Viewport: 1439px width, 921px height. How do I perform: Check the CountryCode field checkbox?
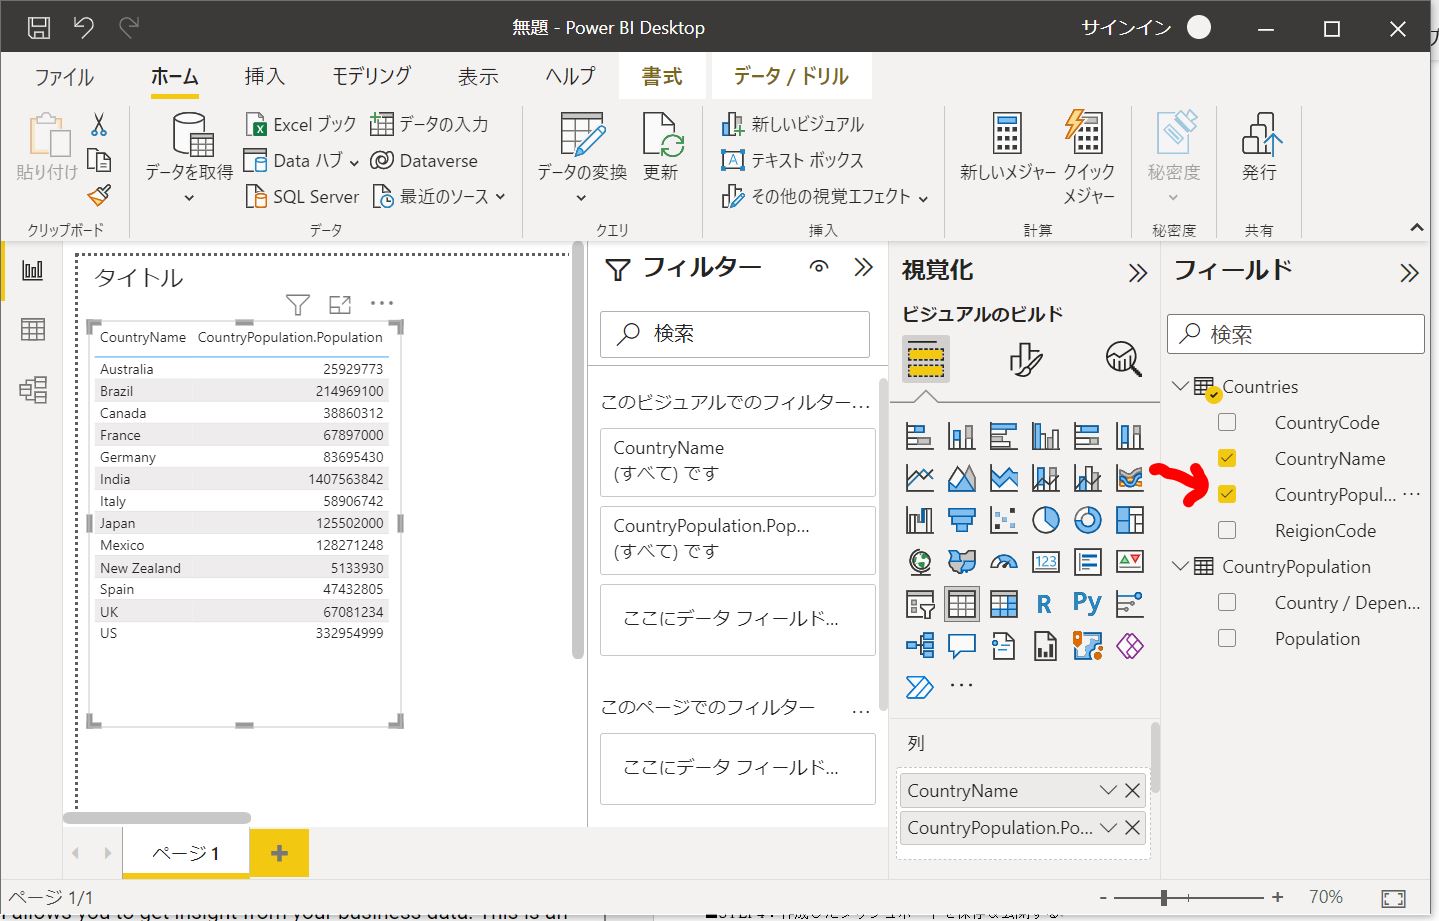click(1227, 422)
